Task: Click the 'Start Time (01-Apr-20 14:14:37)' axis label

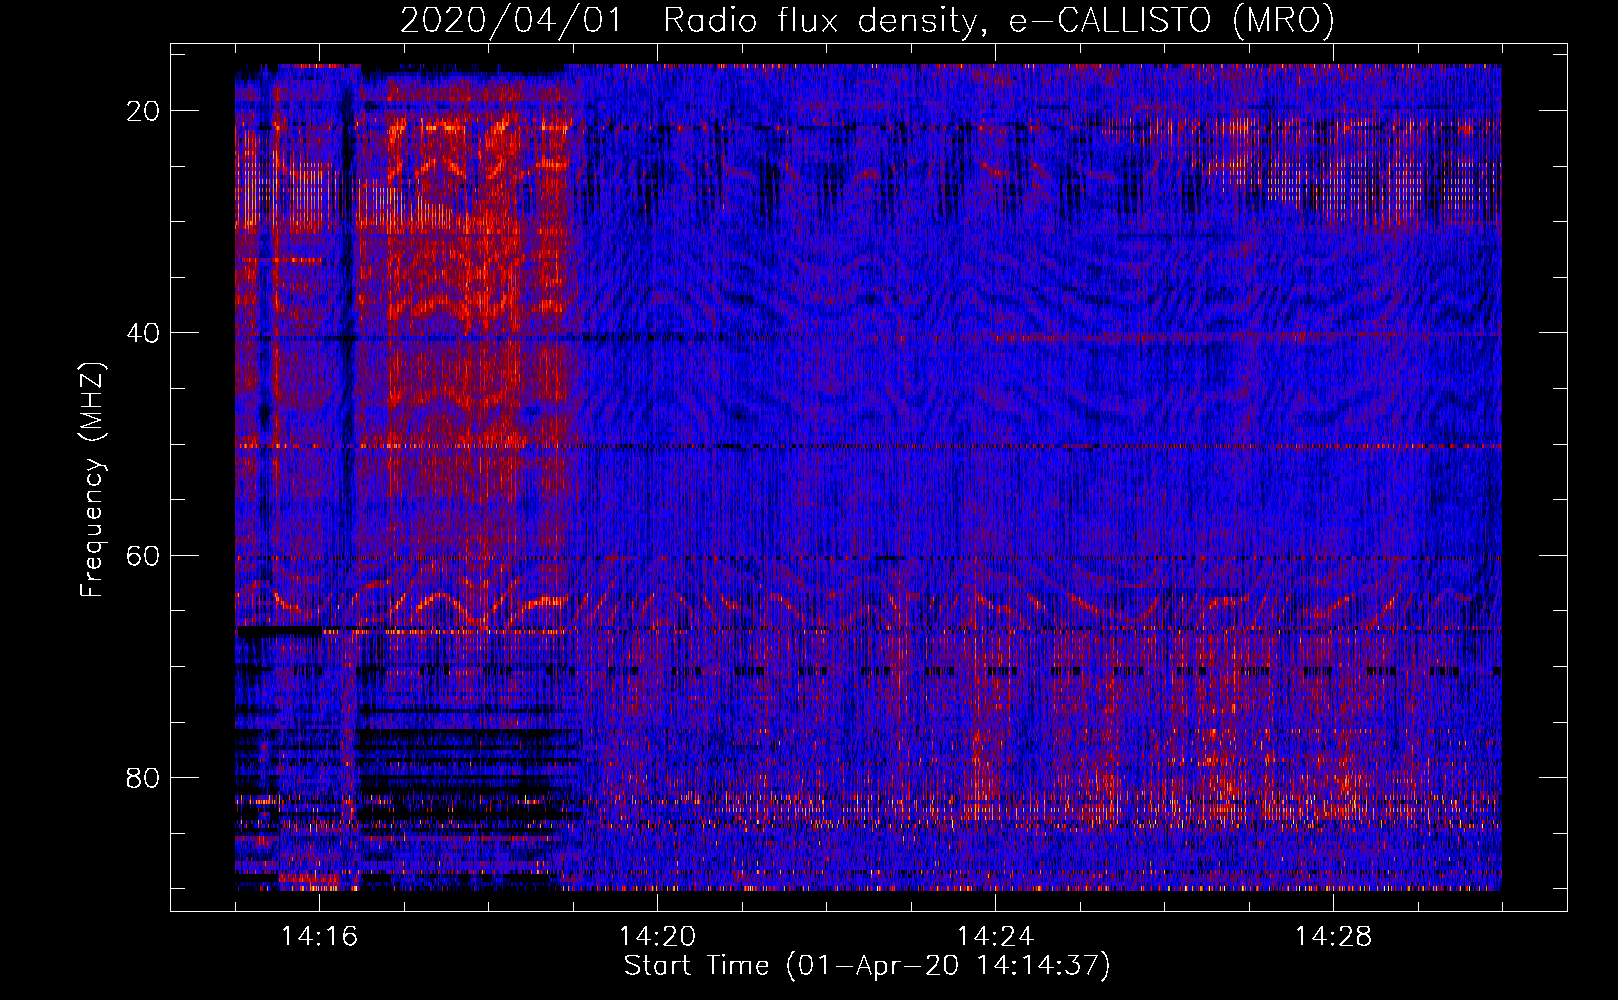Action: pos(867,966)
